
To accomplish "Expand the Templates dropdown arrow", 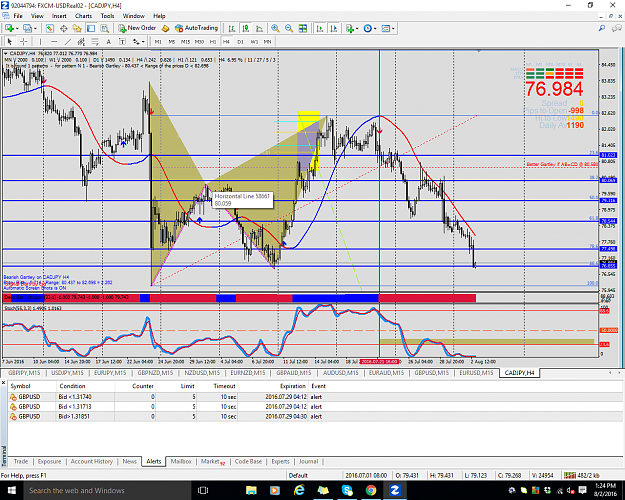I will [x=393, y=29].
